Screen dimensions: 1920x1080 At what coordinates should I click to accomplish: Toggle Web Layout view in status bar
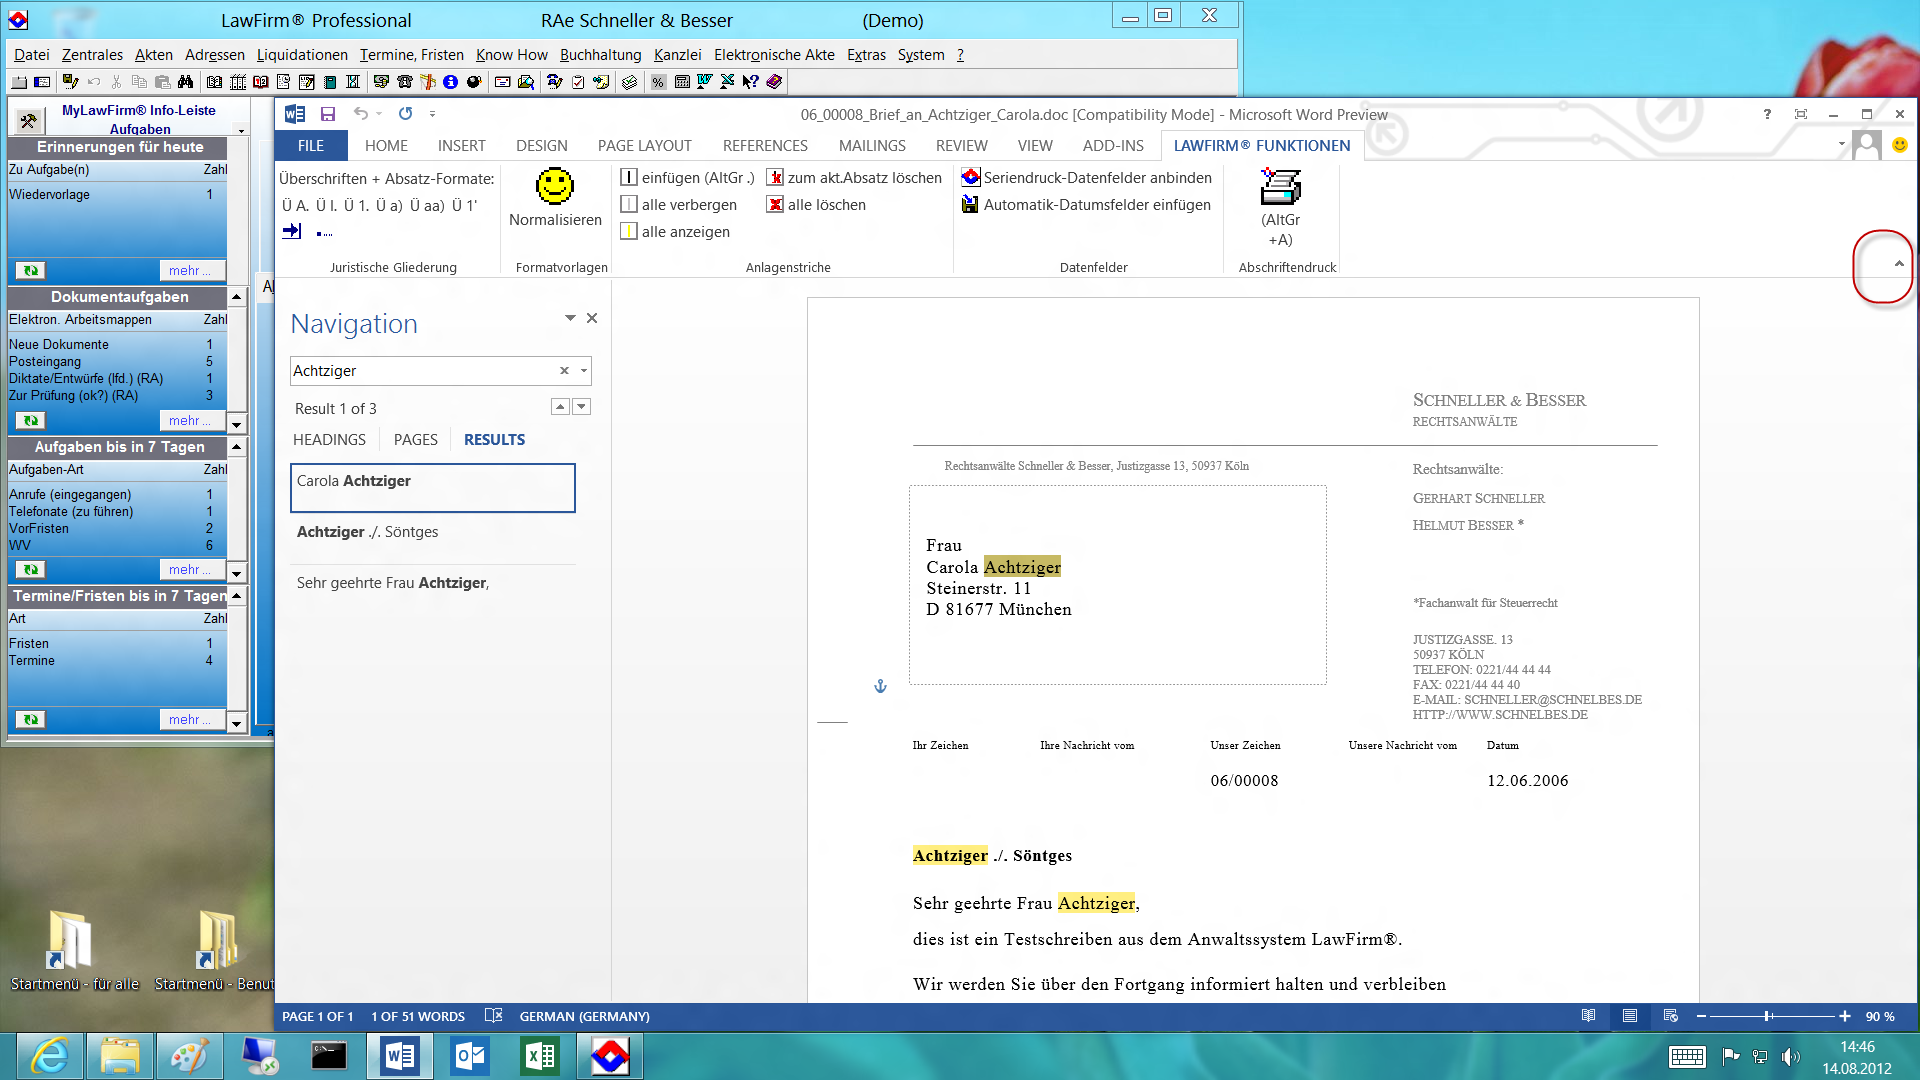click(x=1670, y=1016)
